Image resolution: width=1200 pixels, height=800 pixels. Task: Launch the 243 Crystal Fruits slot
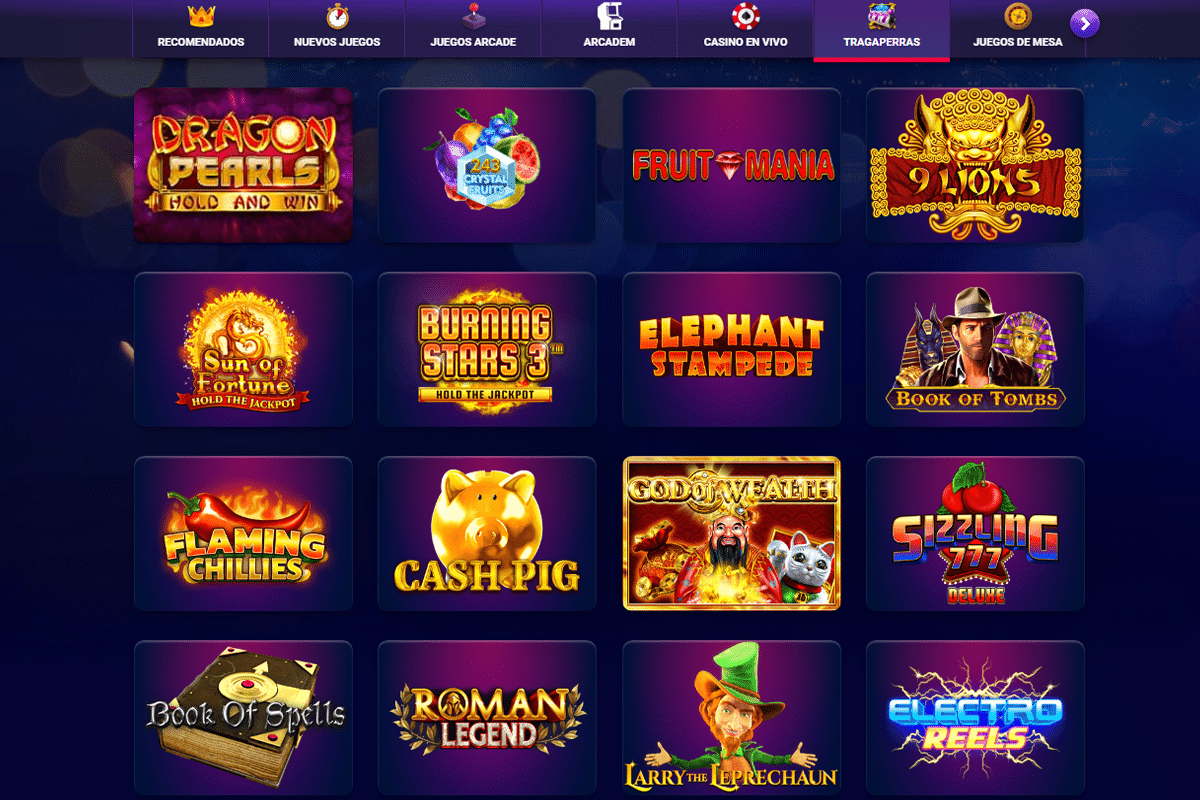point(487,165)
